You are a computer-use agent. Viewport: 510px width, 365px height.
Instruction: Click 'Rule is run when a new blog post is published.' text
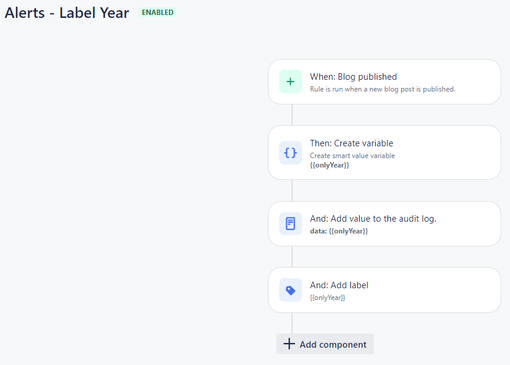(x=382, y=89)
